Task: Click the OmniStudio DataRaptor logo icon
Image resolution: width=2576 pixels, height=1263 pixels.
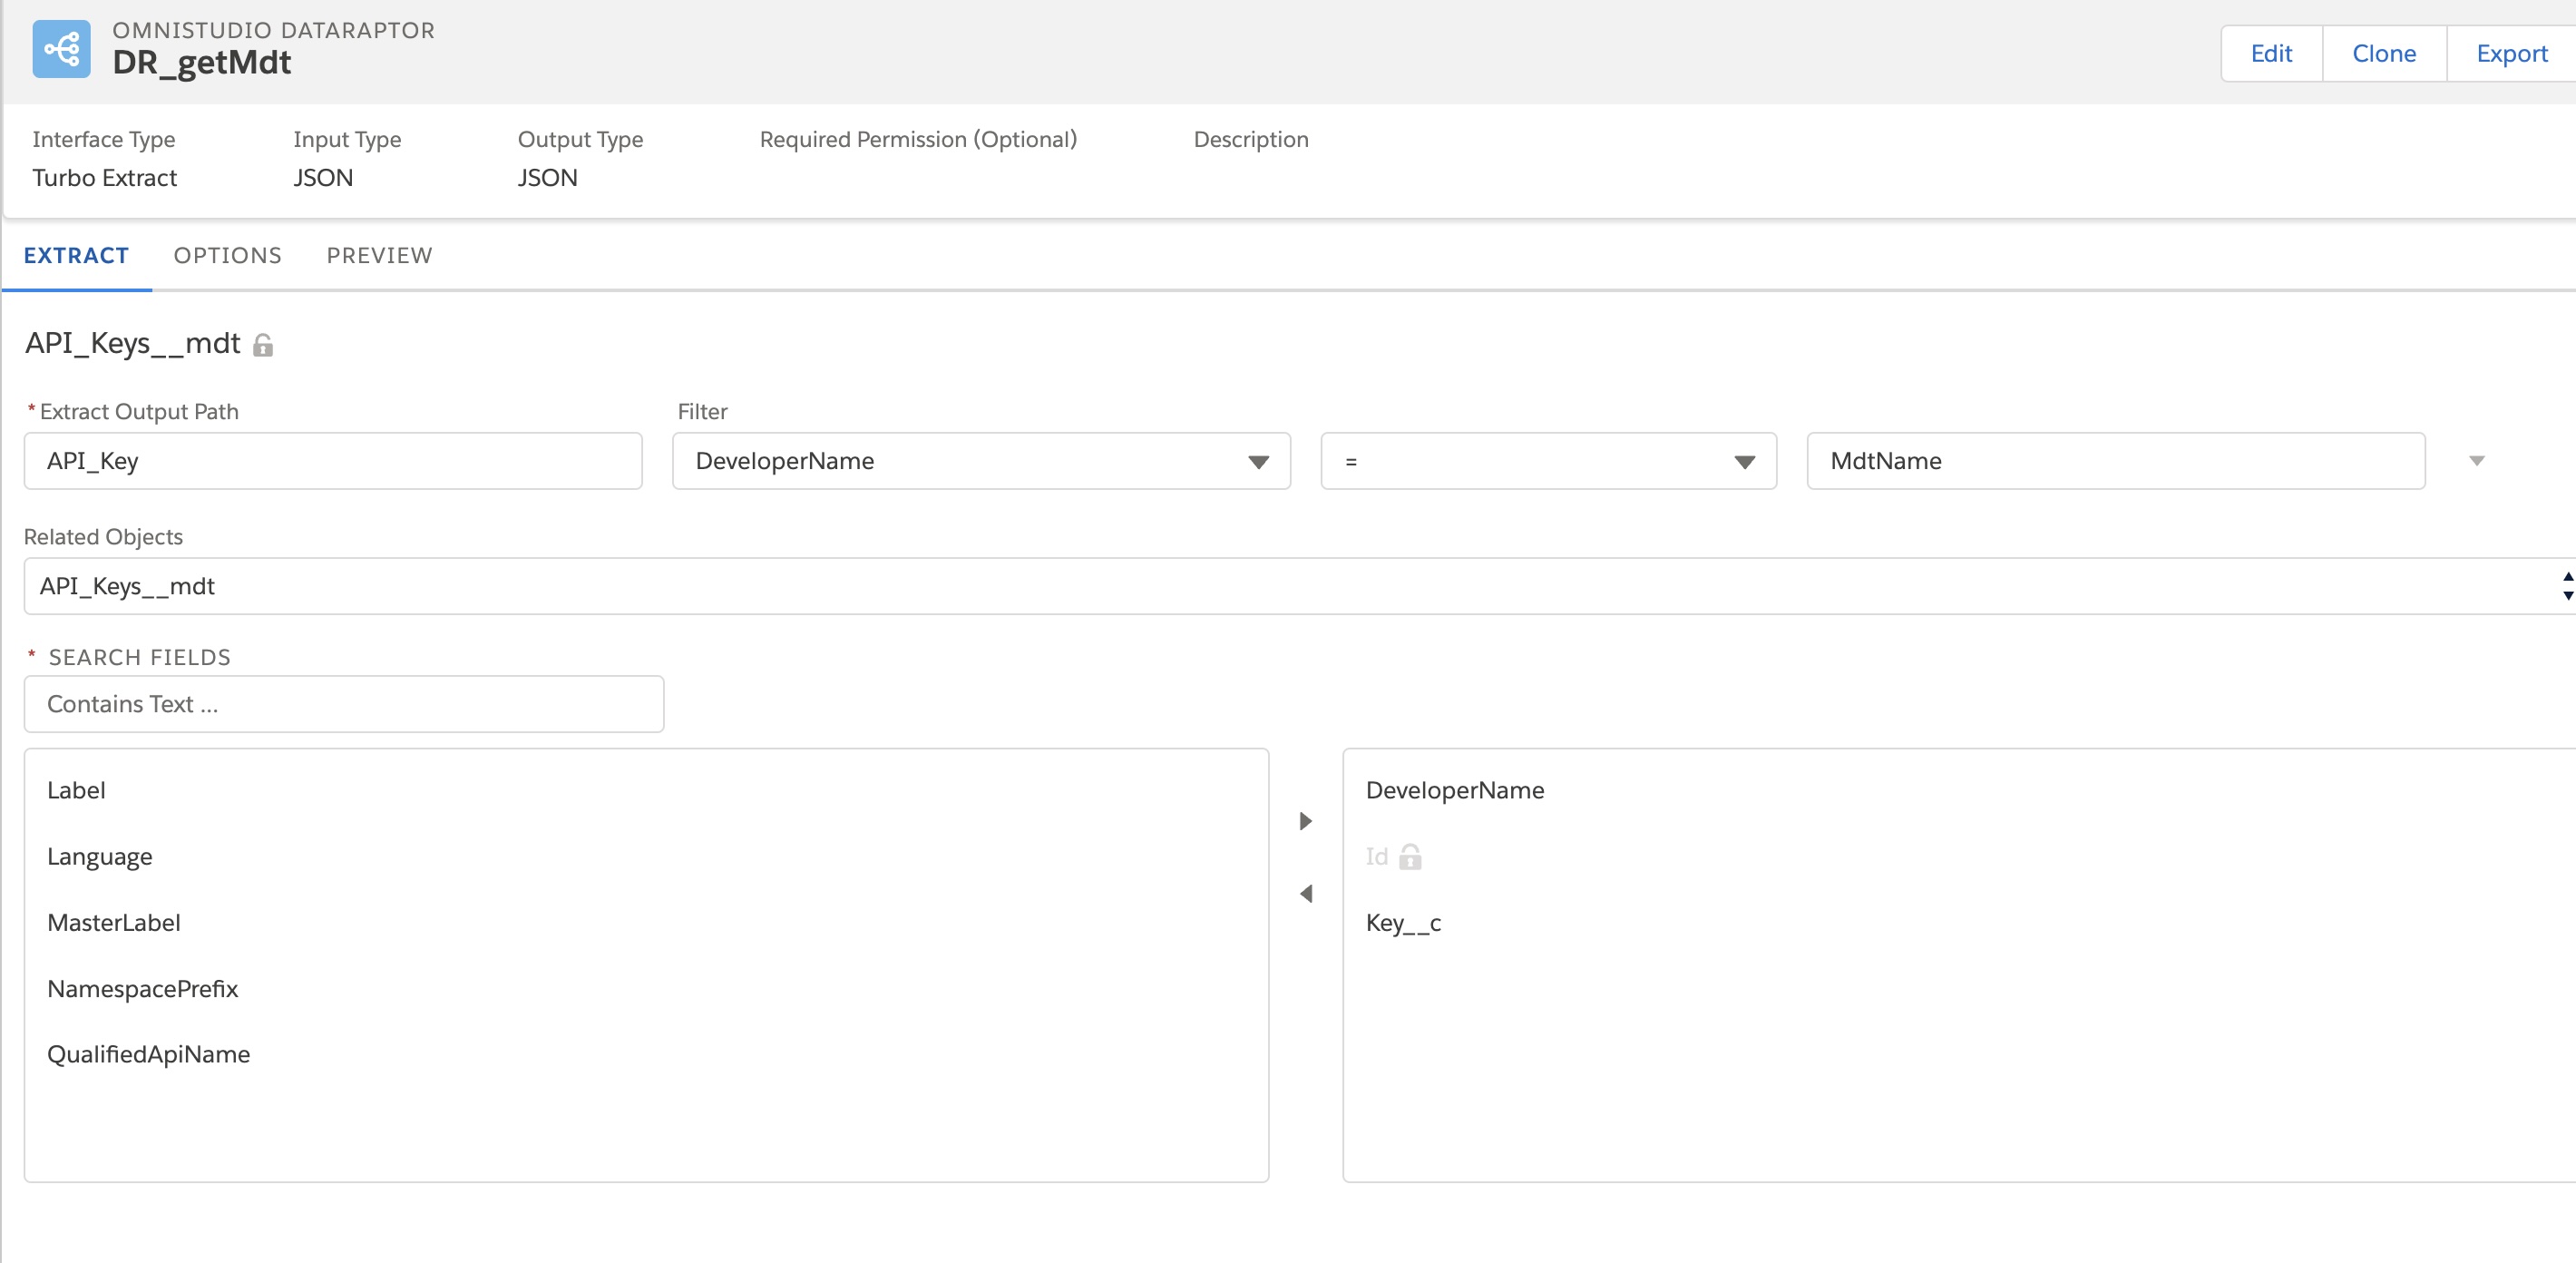Action: tap(61, 49)
